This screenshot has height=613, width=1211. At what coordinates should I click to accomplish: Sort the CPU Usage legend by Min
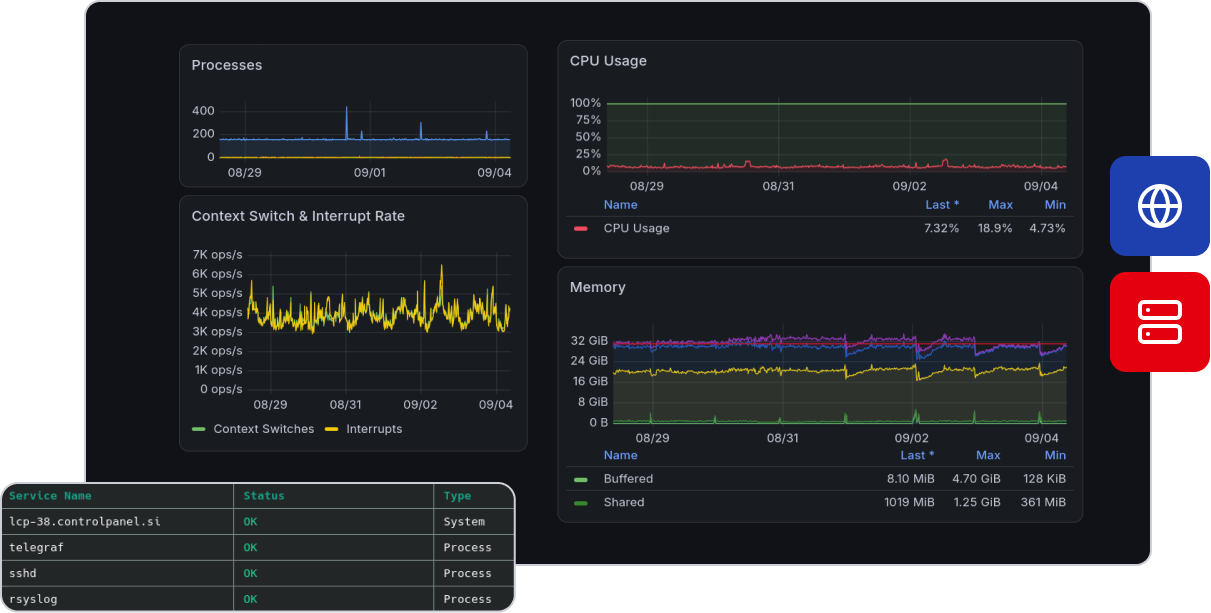(1055, 205)
